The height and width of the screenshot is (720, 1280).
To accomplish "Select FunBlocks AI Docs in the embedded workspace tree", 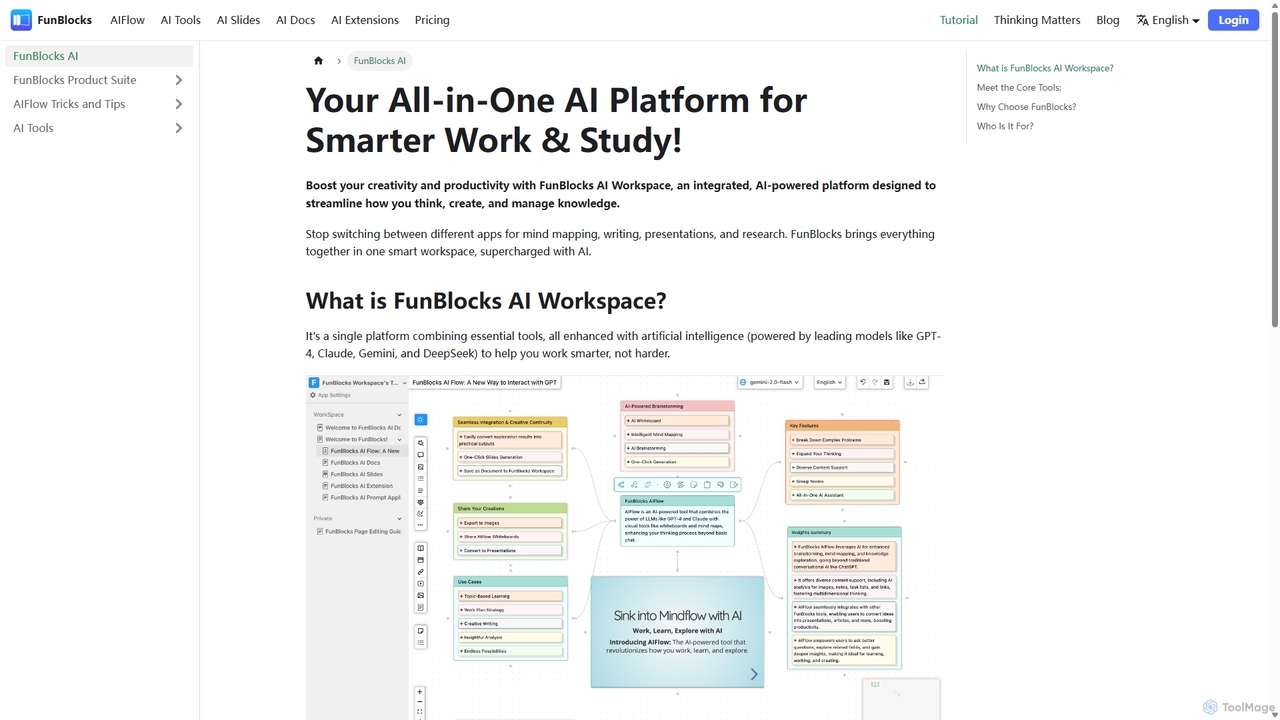I will click(x=355, y=463).
